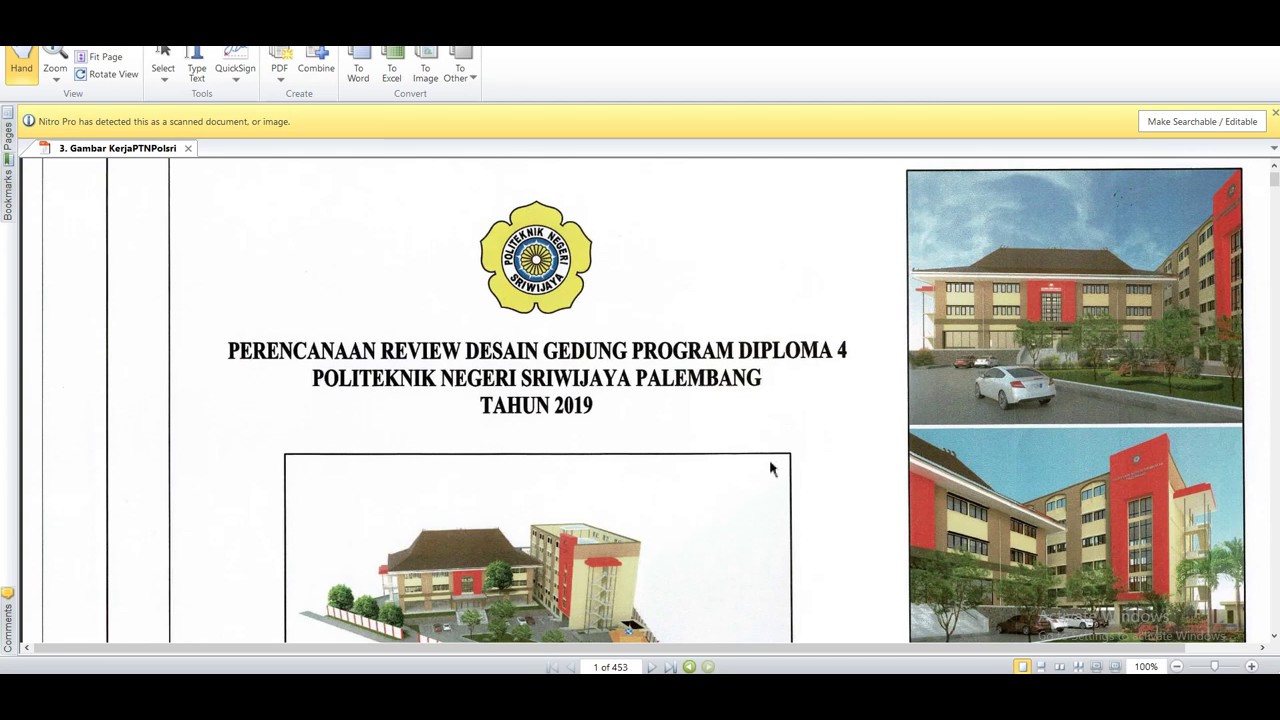
Task: Click Rotate View button
Action: click(106, 74)
